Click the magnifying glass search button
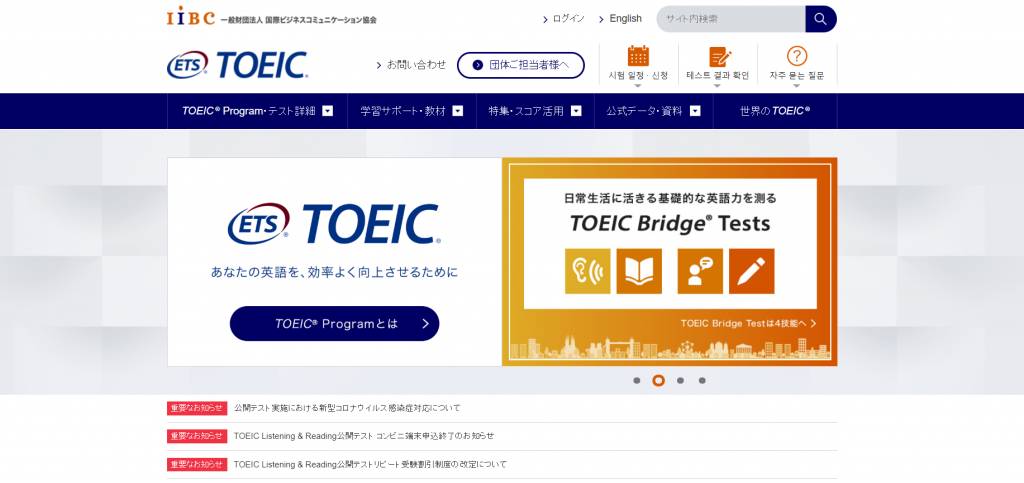The width and height of the screenshot is (1024, 483). (x=821, y=19)
